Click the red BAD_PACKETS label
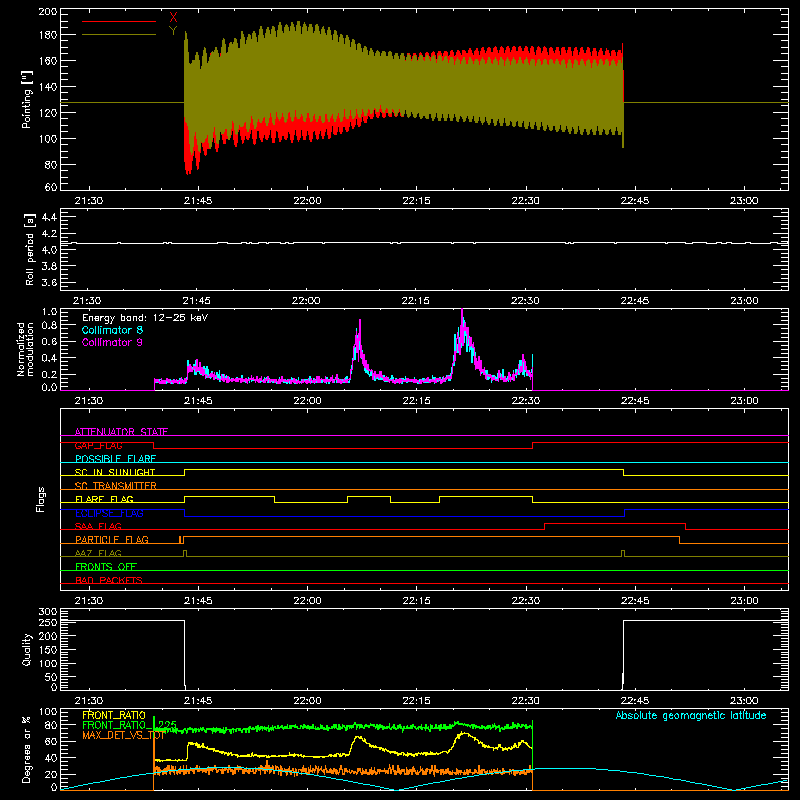This screenshot has width=800, height=800. pos(109,580)
